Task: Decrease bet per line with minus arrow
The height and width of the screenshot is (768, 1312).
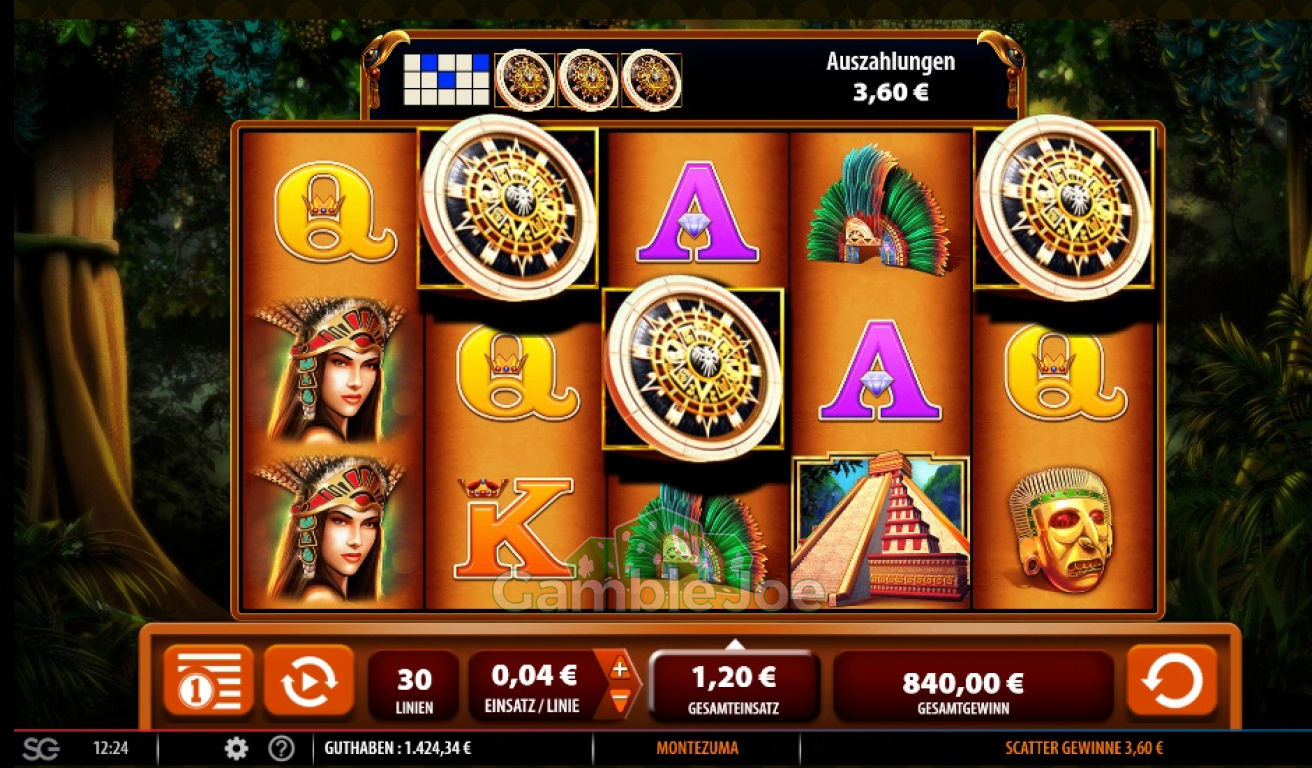Action: tap(620, 698)
